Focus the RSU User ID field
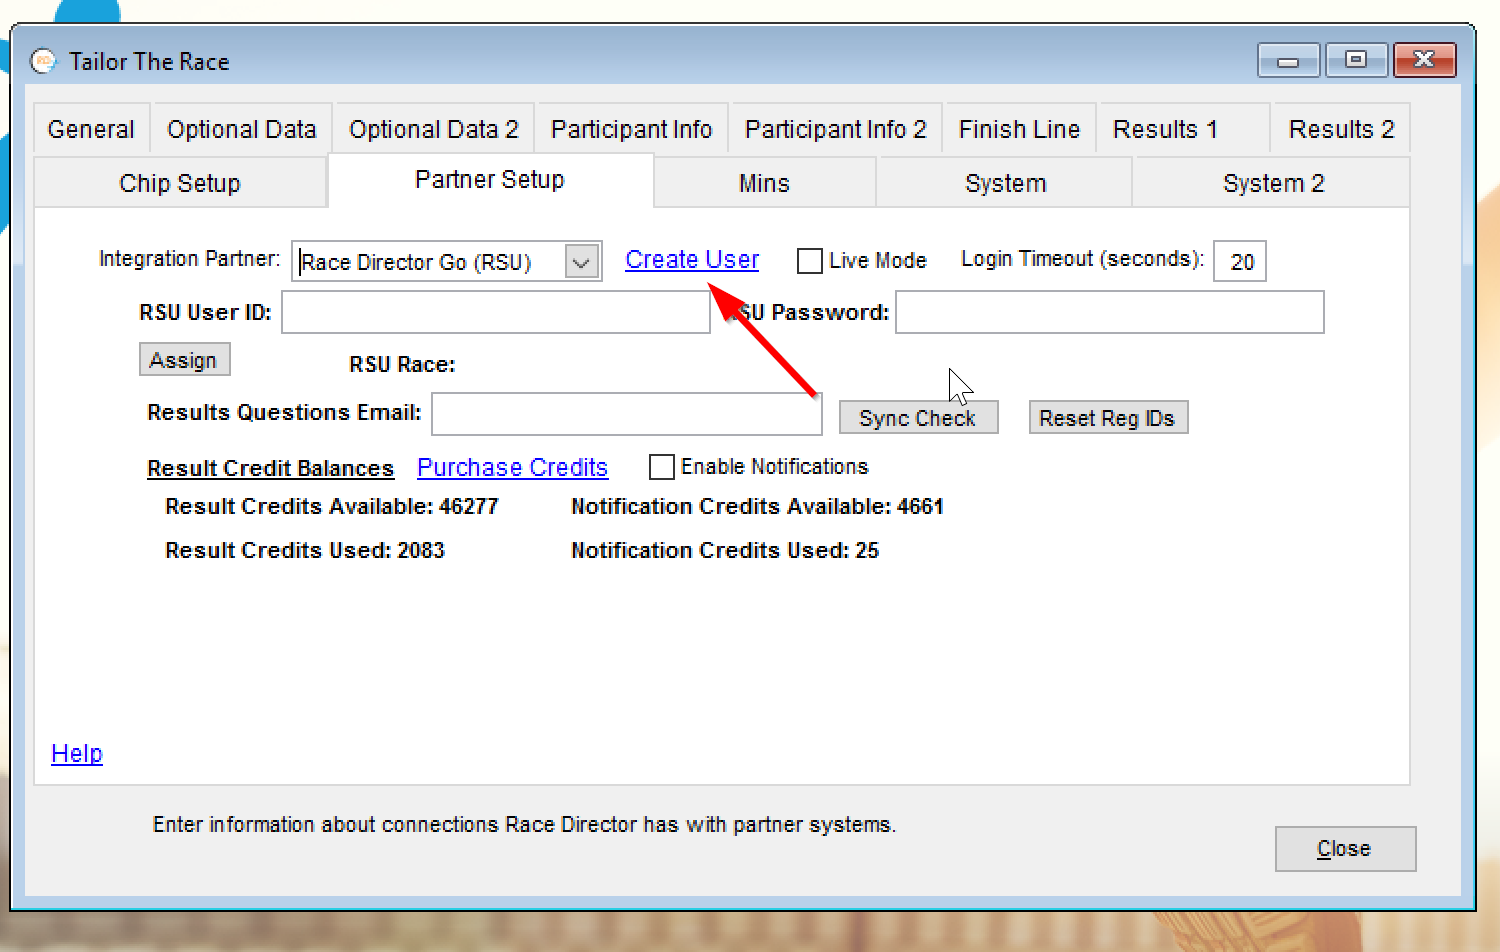The width and height of the screenshot is (1500, 952). [496, 312]
